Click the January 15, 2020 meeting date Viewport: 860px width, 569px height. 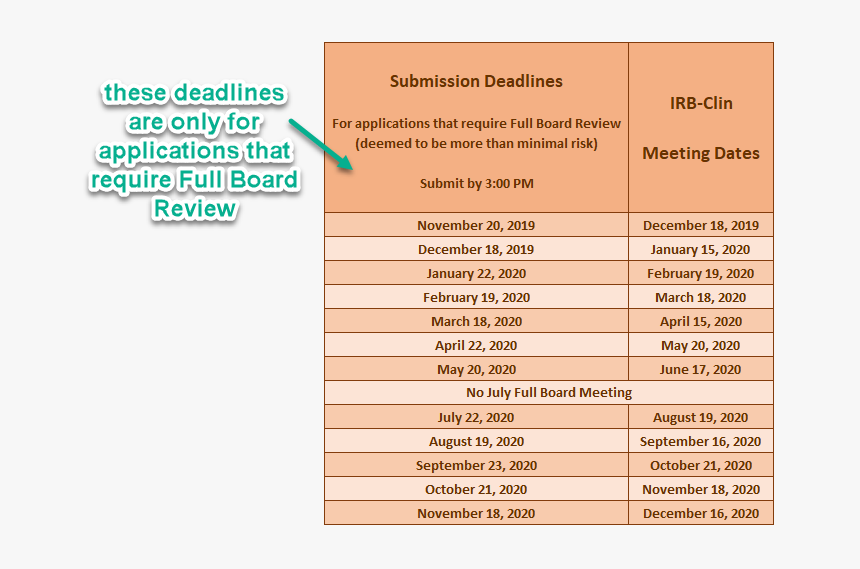tap(700, 249)
